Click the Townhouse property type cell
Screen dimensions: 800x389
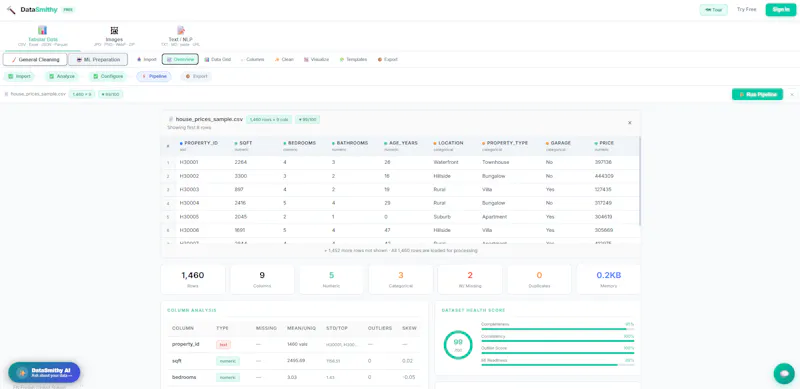point(495,162)
